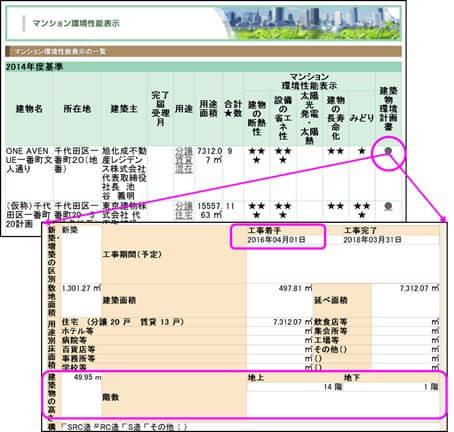
Task: Click the 階数 label
Action: click(111, 397)
